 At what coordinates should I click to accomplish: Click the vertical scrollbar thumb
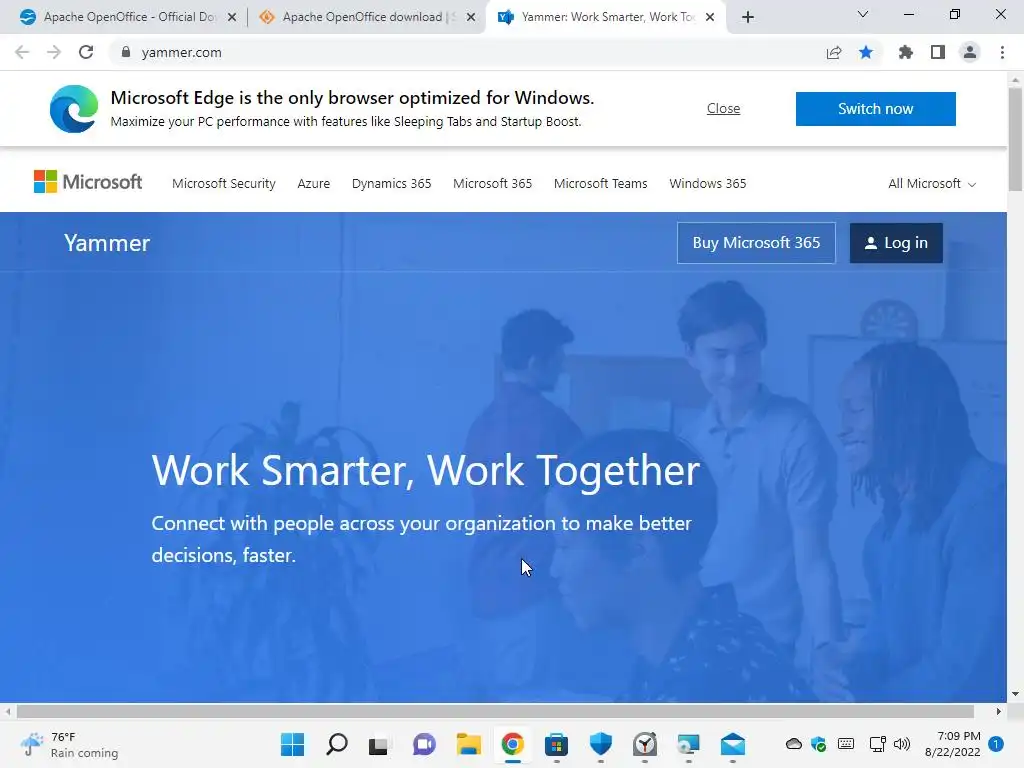coord(1015,138)
